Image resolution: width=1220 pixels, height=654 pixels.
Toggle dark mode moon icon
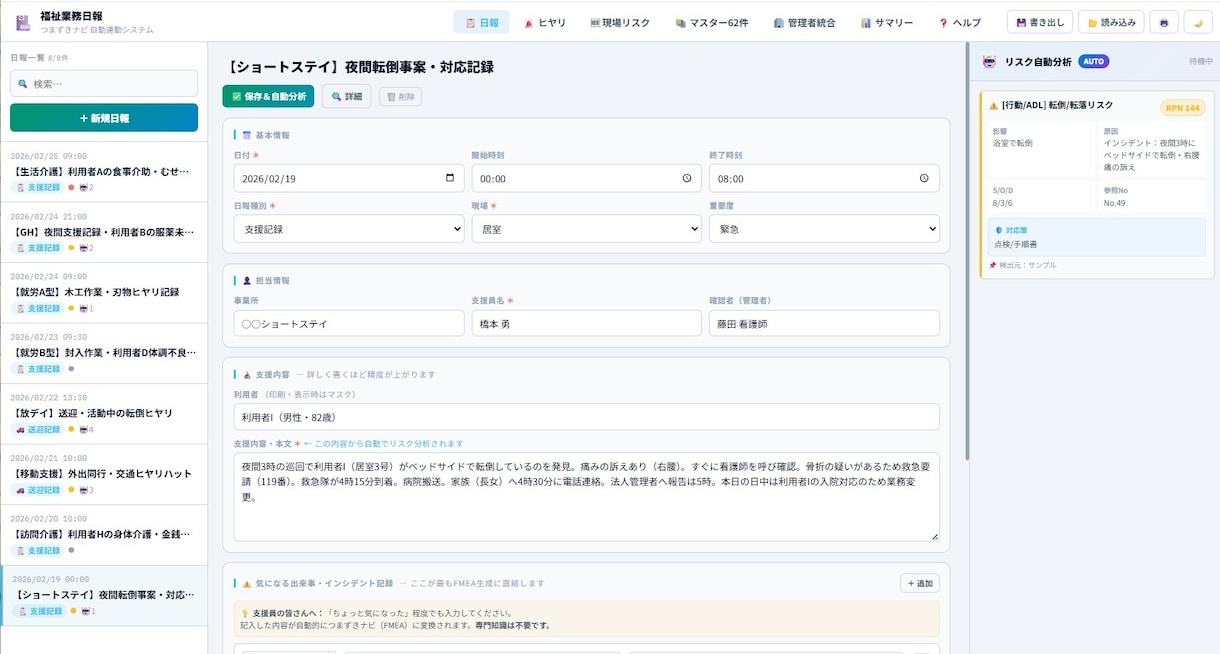pos(1198,22)
